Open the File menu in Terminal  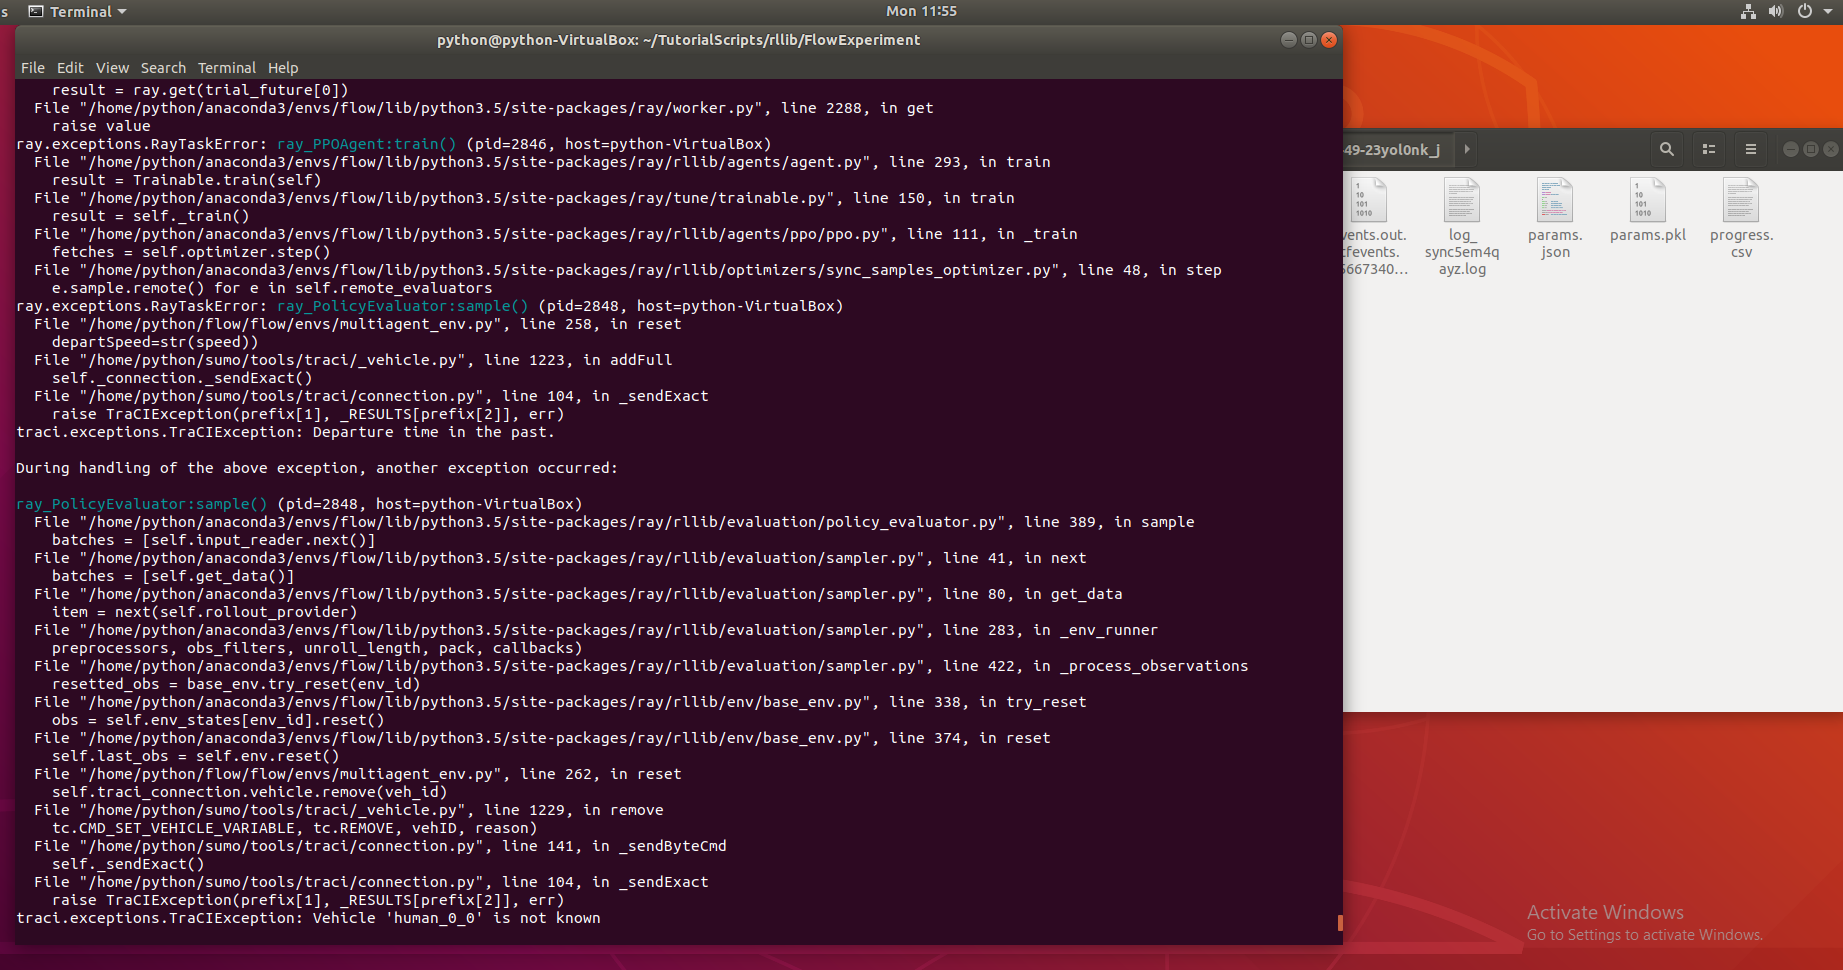(32, 67)
